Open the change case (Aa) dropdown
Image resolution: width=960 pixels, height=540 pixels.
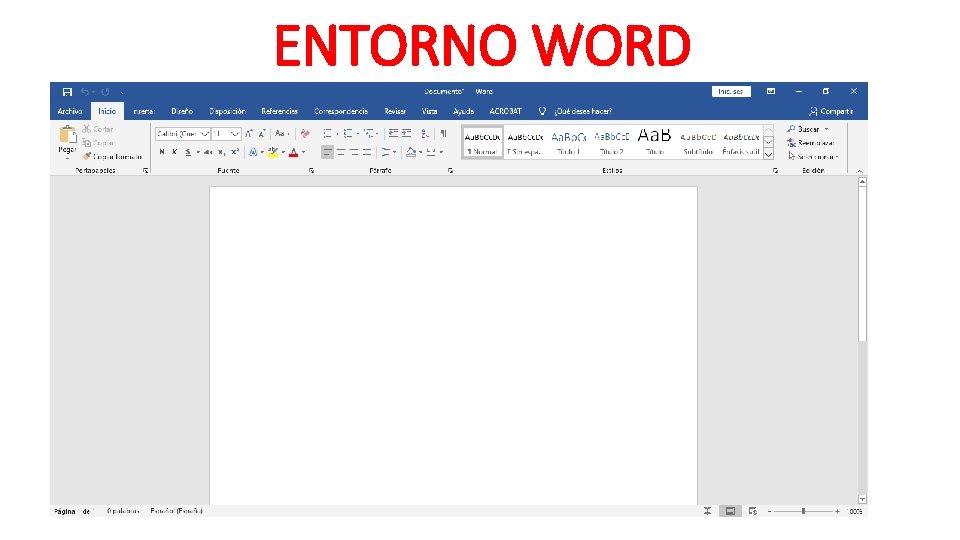282,133
